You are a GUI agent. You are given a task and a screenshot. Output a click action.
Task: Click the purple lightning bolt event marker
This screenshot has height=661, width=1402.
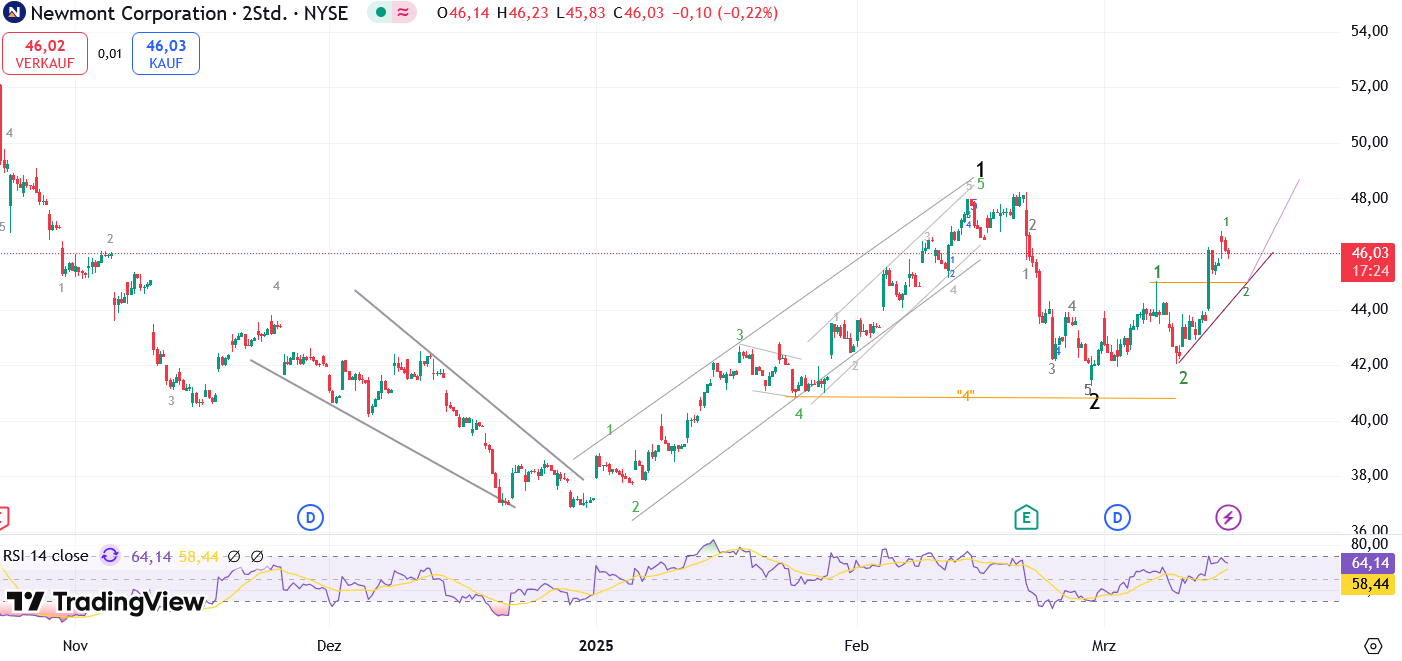tap(1229, 517)
